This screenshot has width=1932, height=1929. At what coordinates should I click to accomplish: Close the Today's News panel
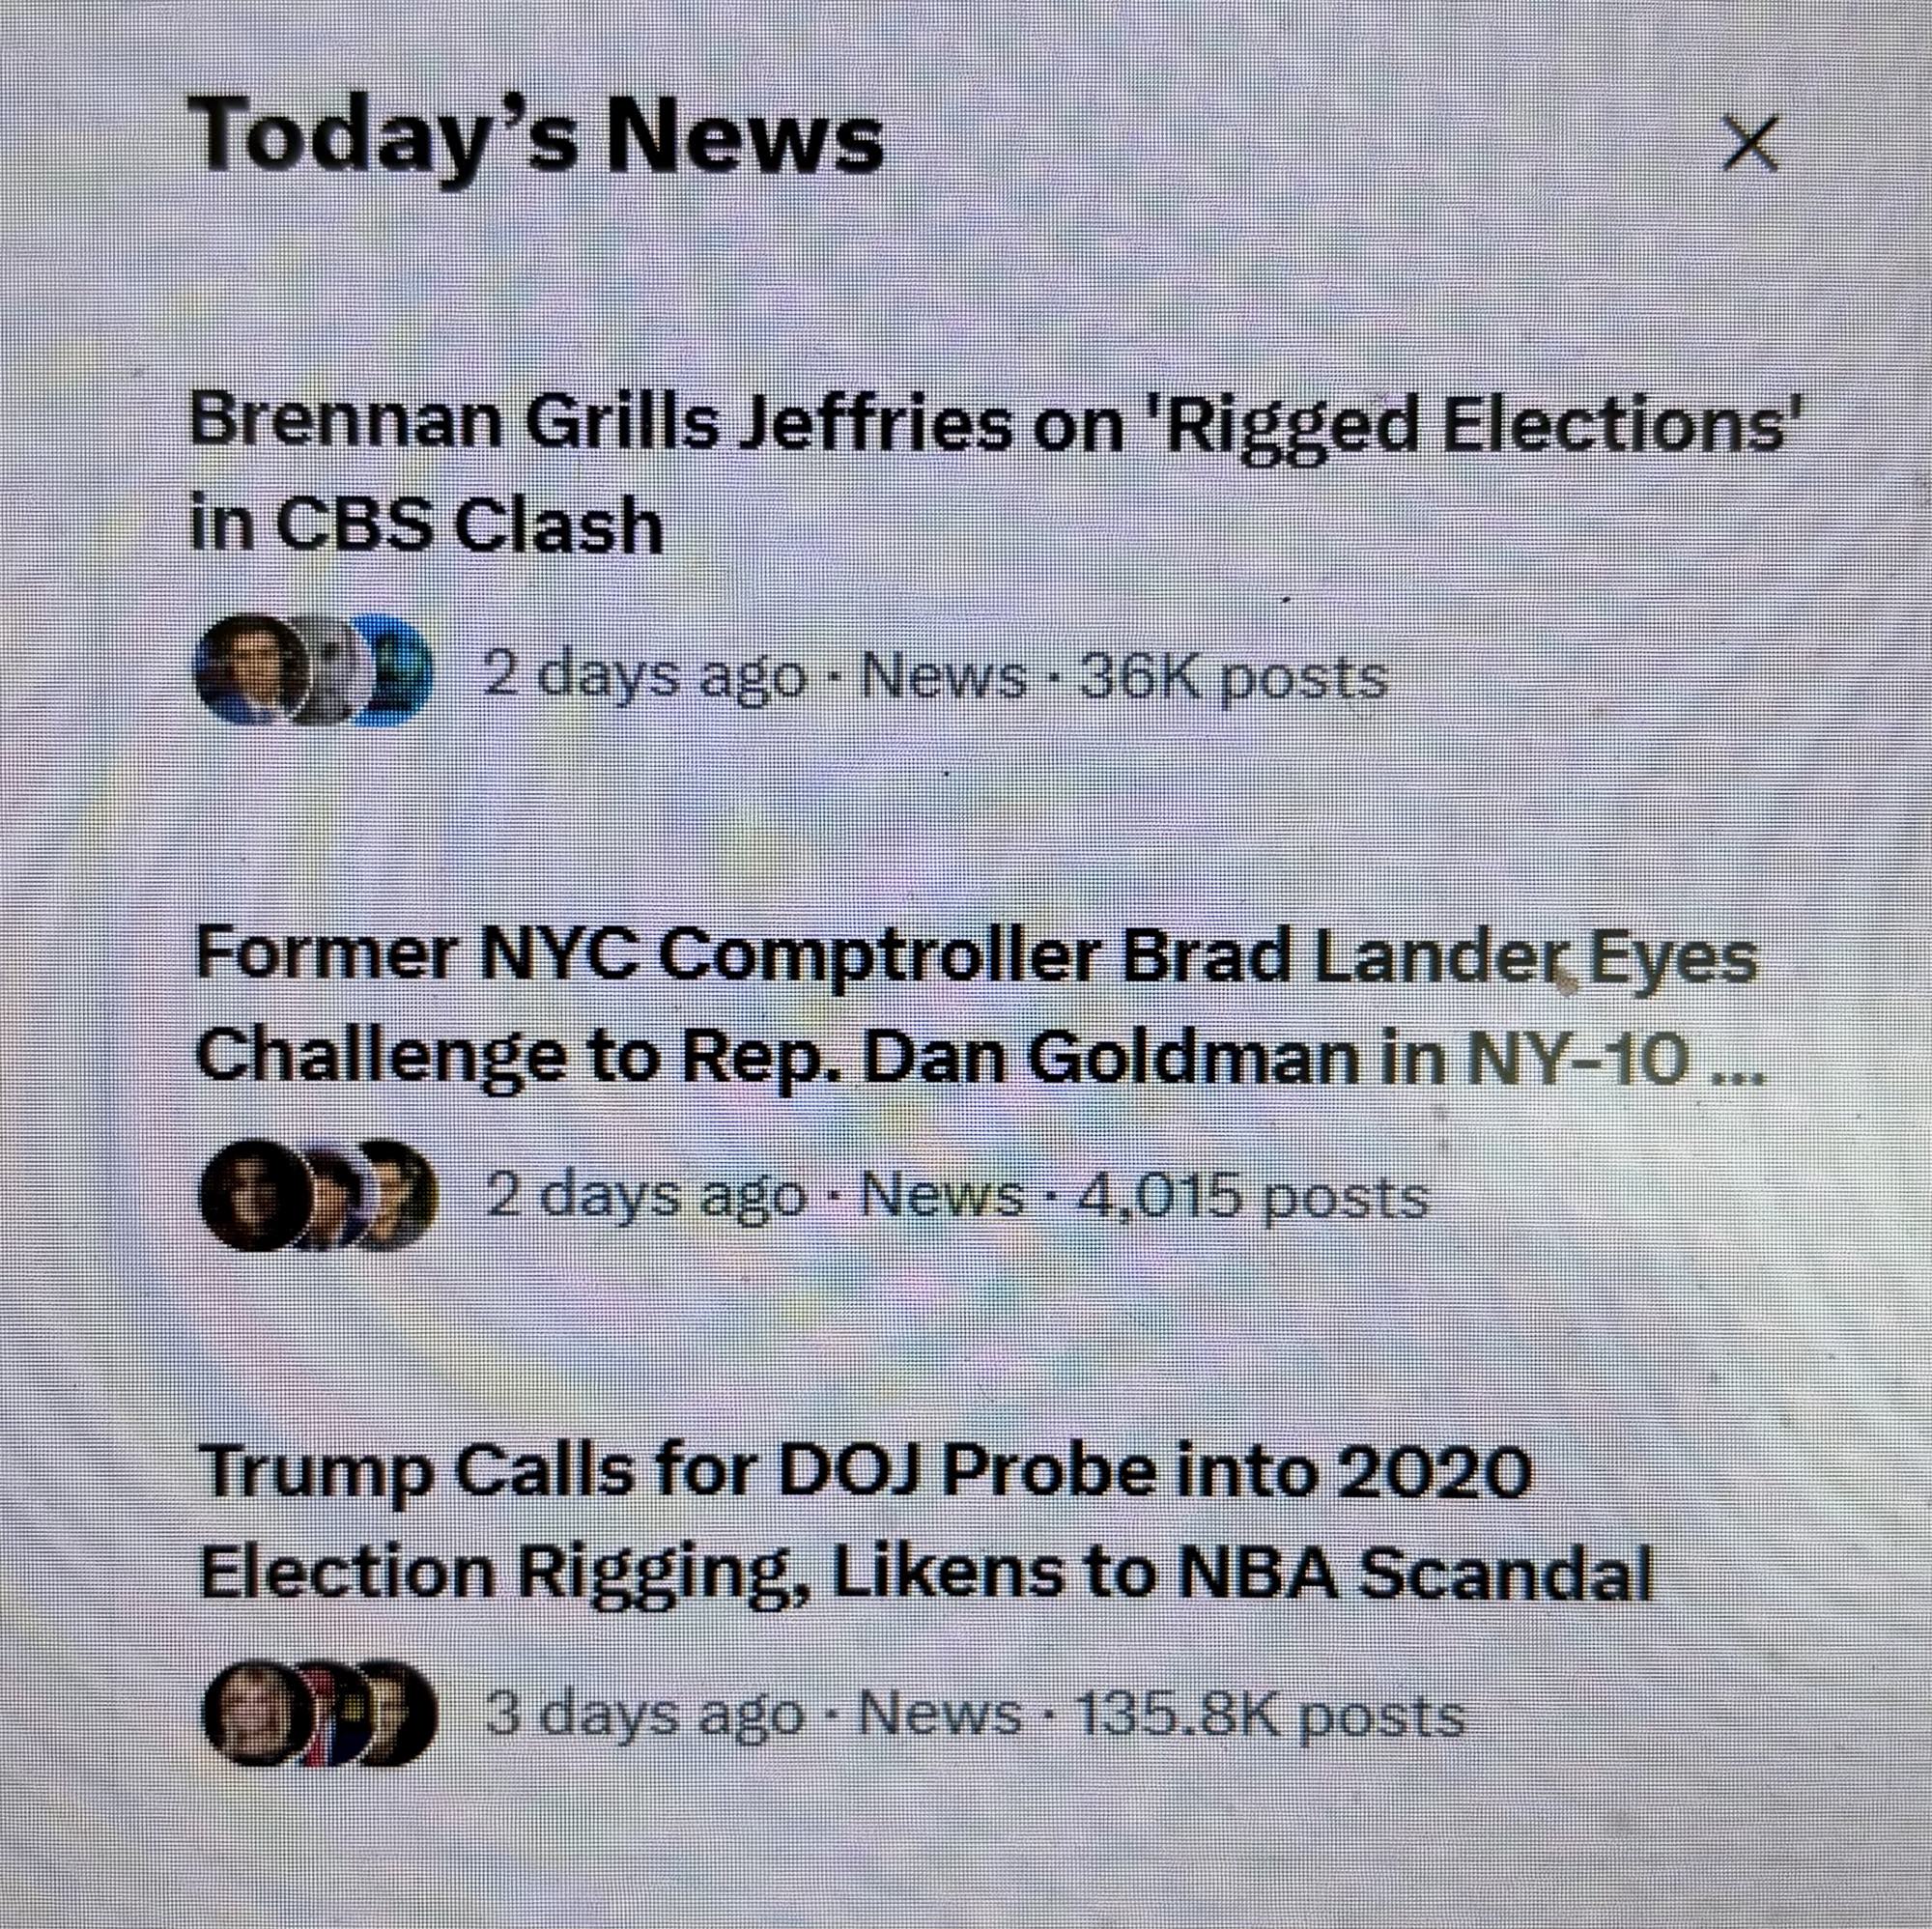(x=1750, y=144)
